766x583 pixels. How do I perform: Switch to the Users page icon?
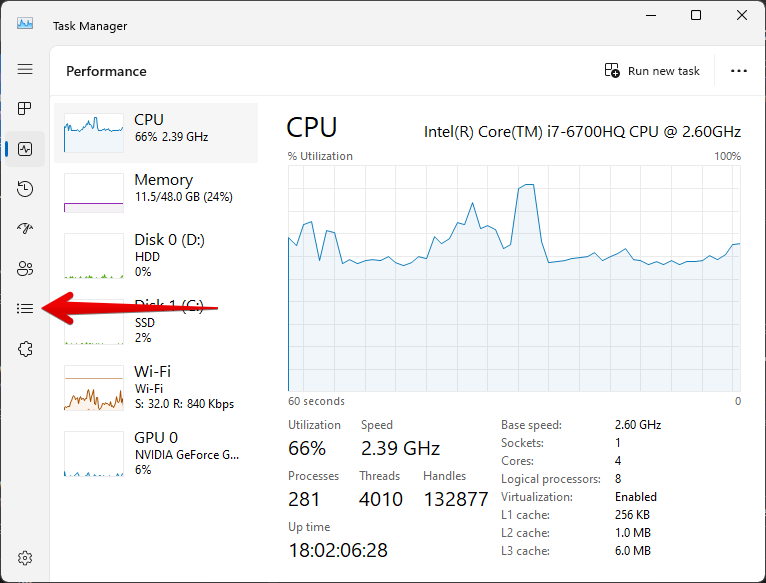(25, 268)
